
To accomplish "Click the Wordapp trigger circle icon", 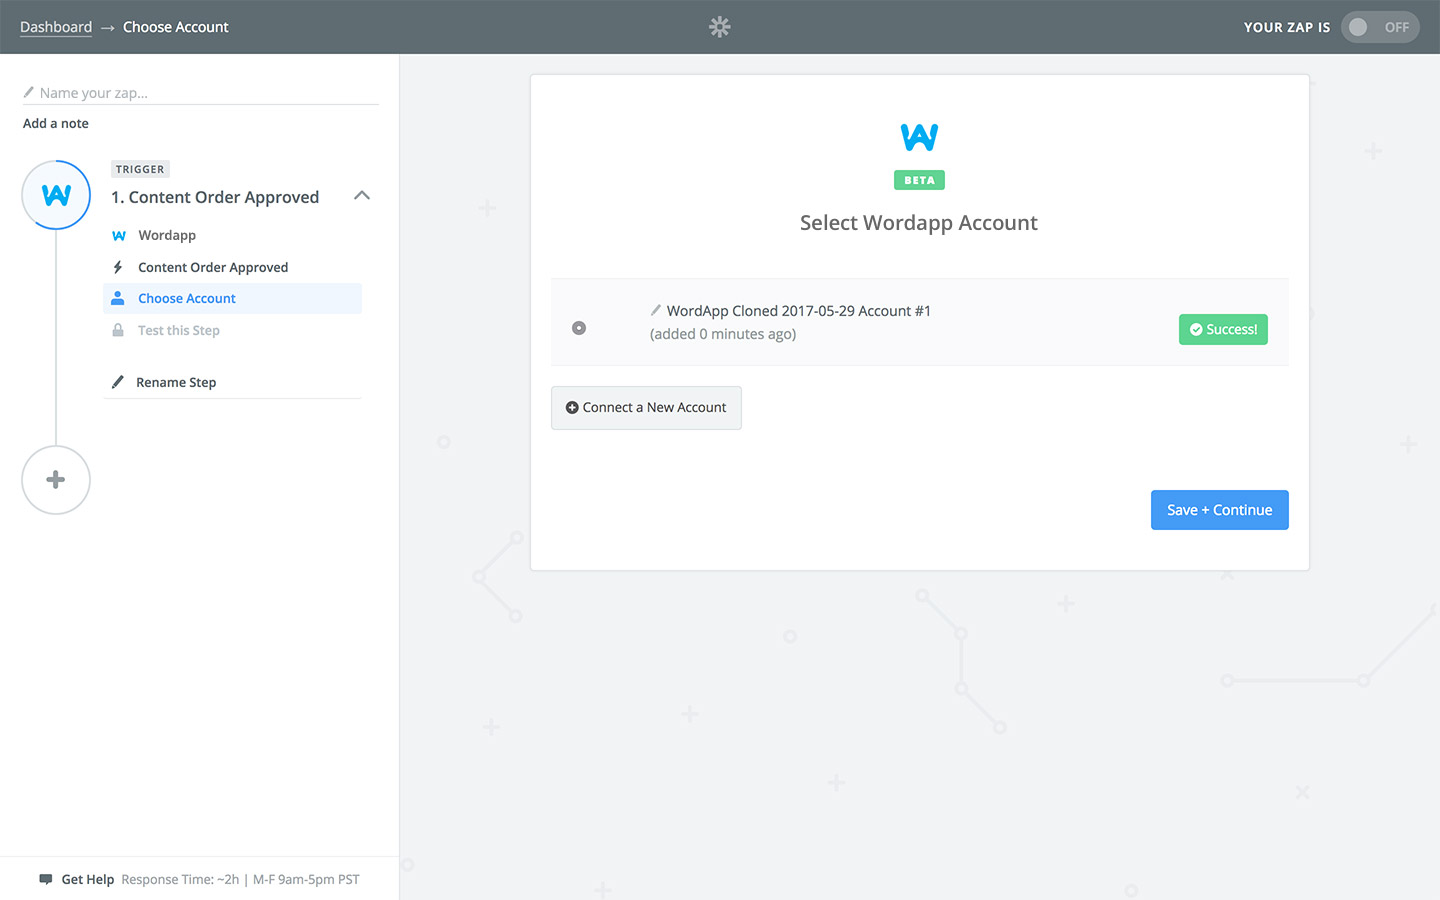I will coord(56,195).
